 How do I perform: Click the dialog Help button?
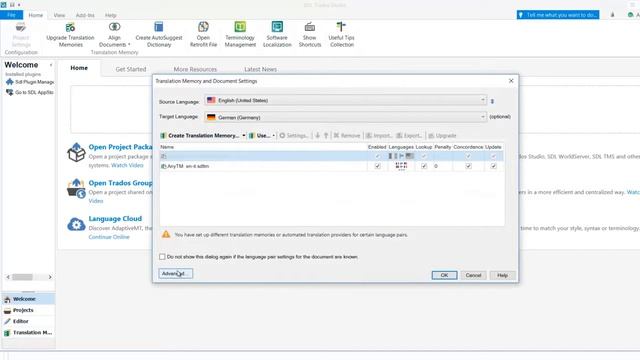pos(502,275)
